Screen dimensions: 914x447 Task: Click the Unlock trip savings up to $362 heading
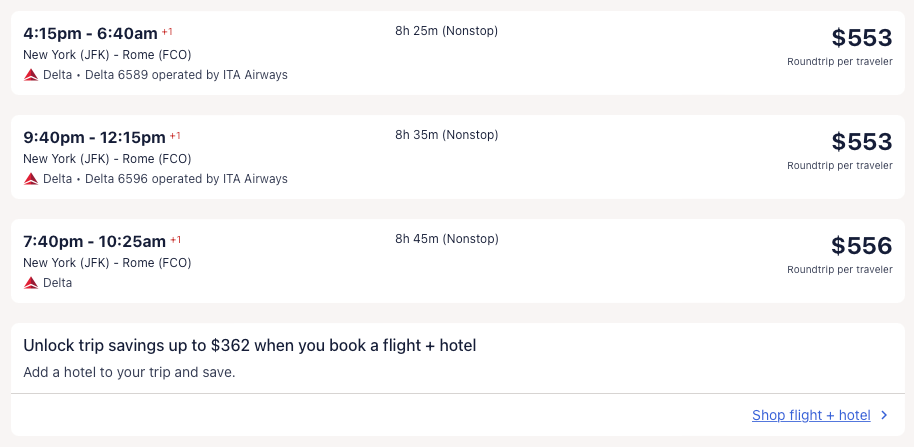(x=249, y=346)
